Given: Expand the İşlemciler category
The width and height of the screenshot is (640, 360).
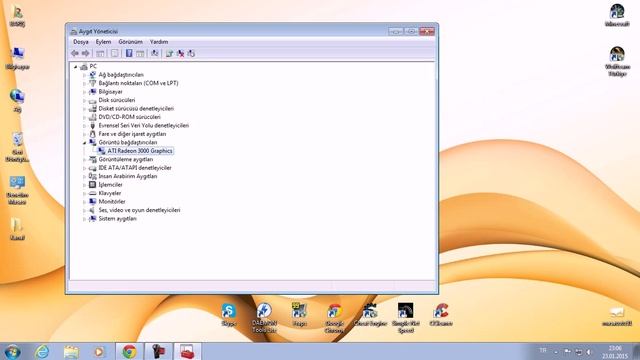Looking at the screenshot, I should tap(84, 185).
